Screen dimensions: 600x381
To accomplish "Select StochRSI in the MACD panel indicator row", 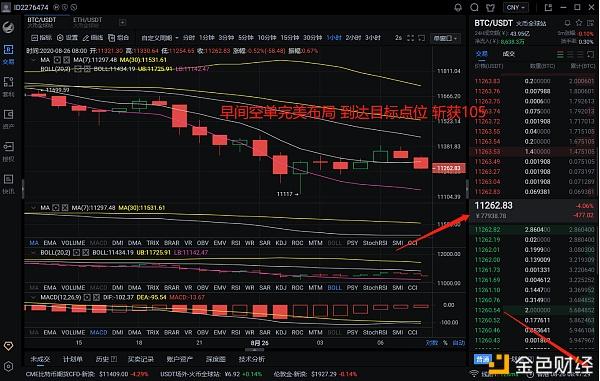I will coord(375,332).
